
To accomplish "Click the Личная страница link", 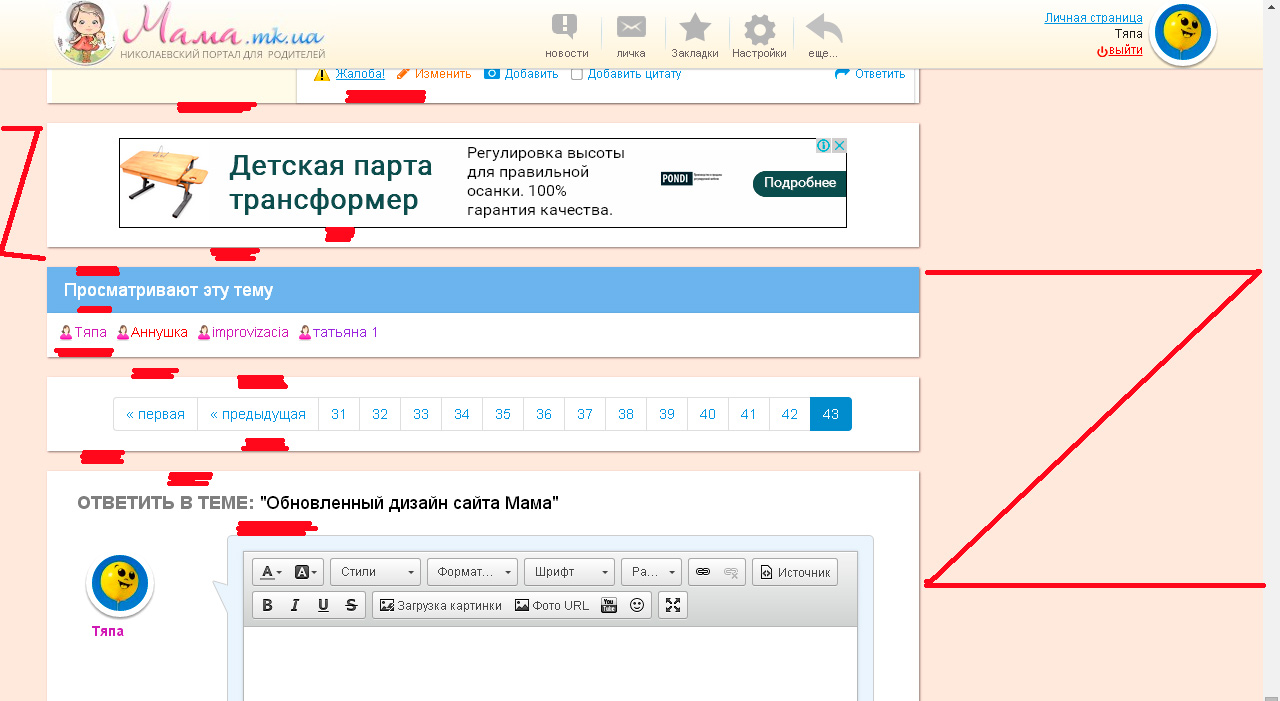I will pyautogui.click(x=1093, y=18).
